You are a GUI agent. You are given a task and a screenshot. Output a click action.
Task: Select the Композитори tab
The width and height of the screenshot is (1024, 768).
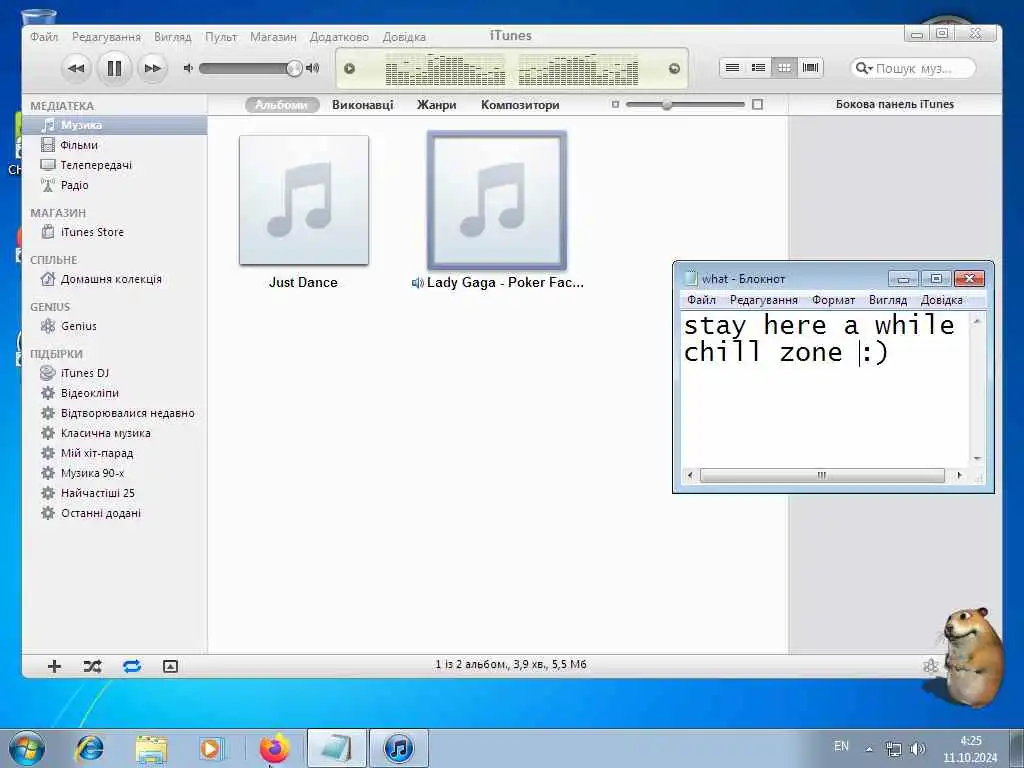click(520, 105)
